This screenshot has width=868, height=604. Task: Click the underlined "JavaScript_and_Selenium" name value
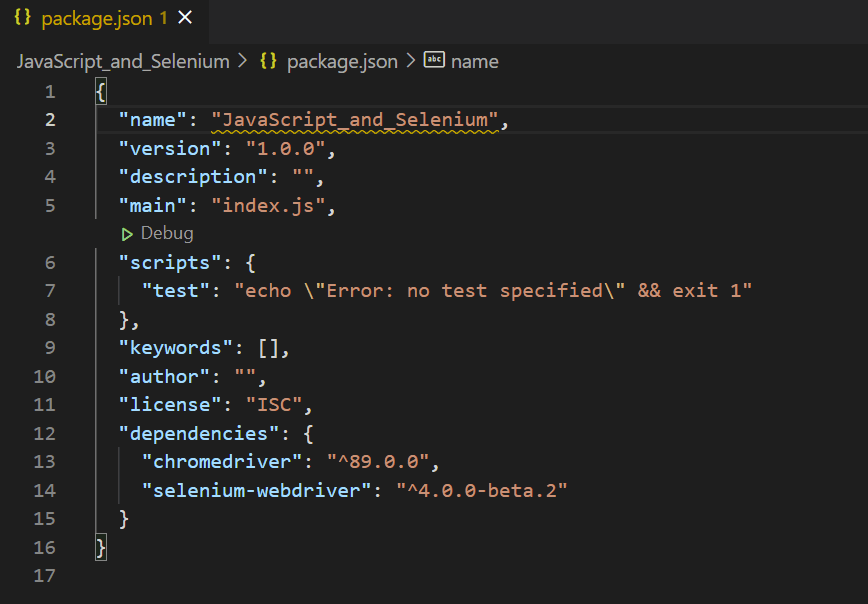pyautogui.click(x=355, y=120)
